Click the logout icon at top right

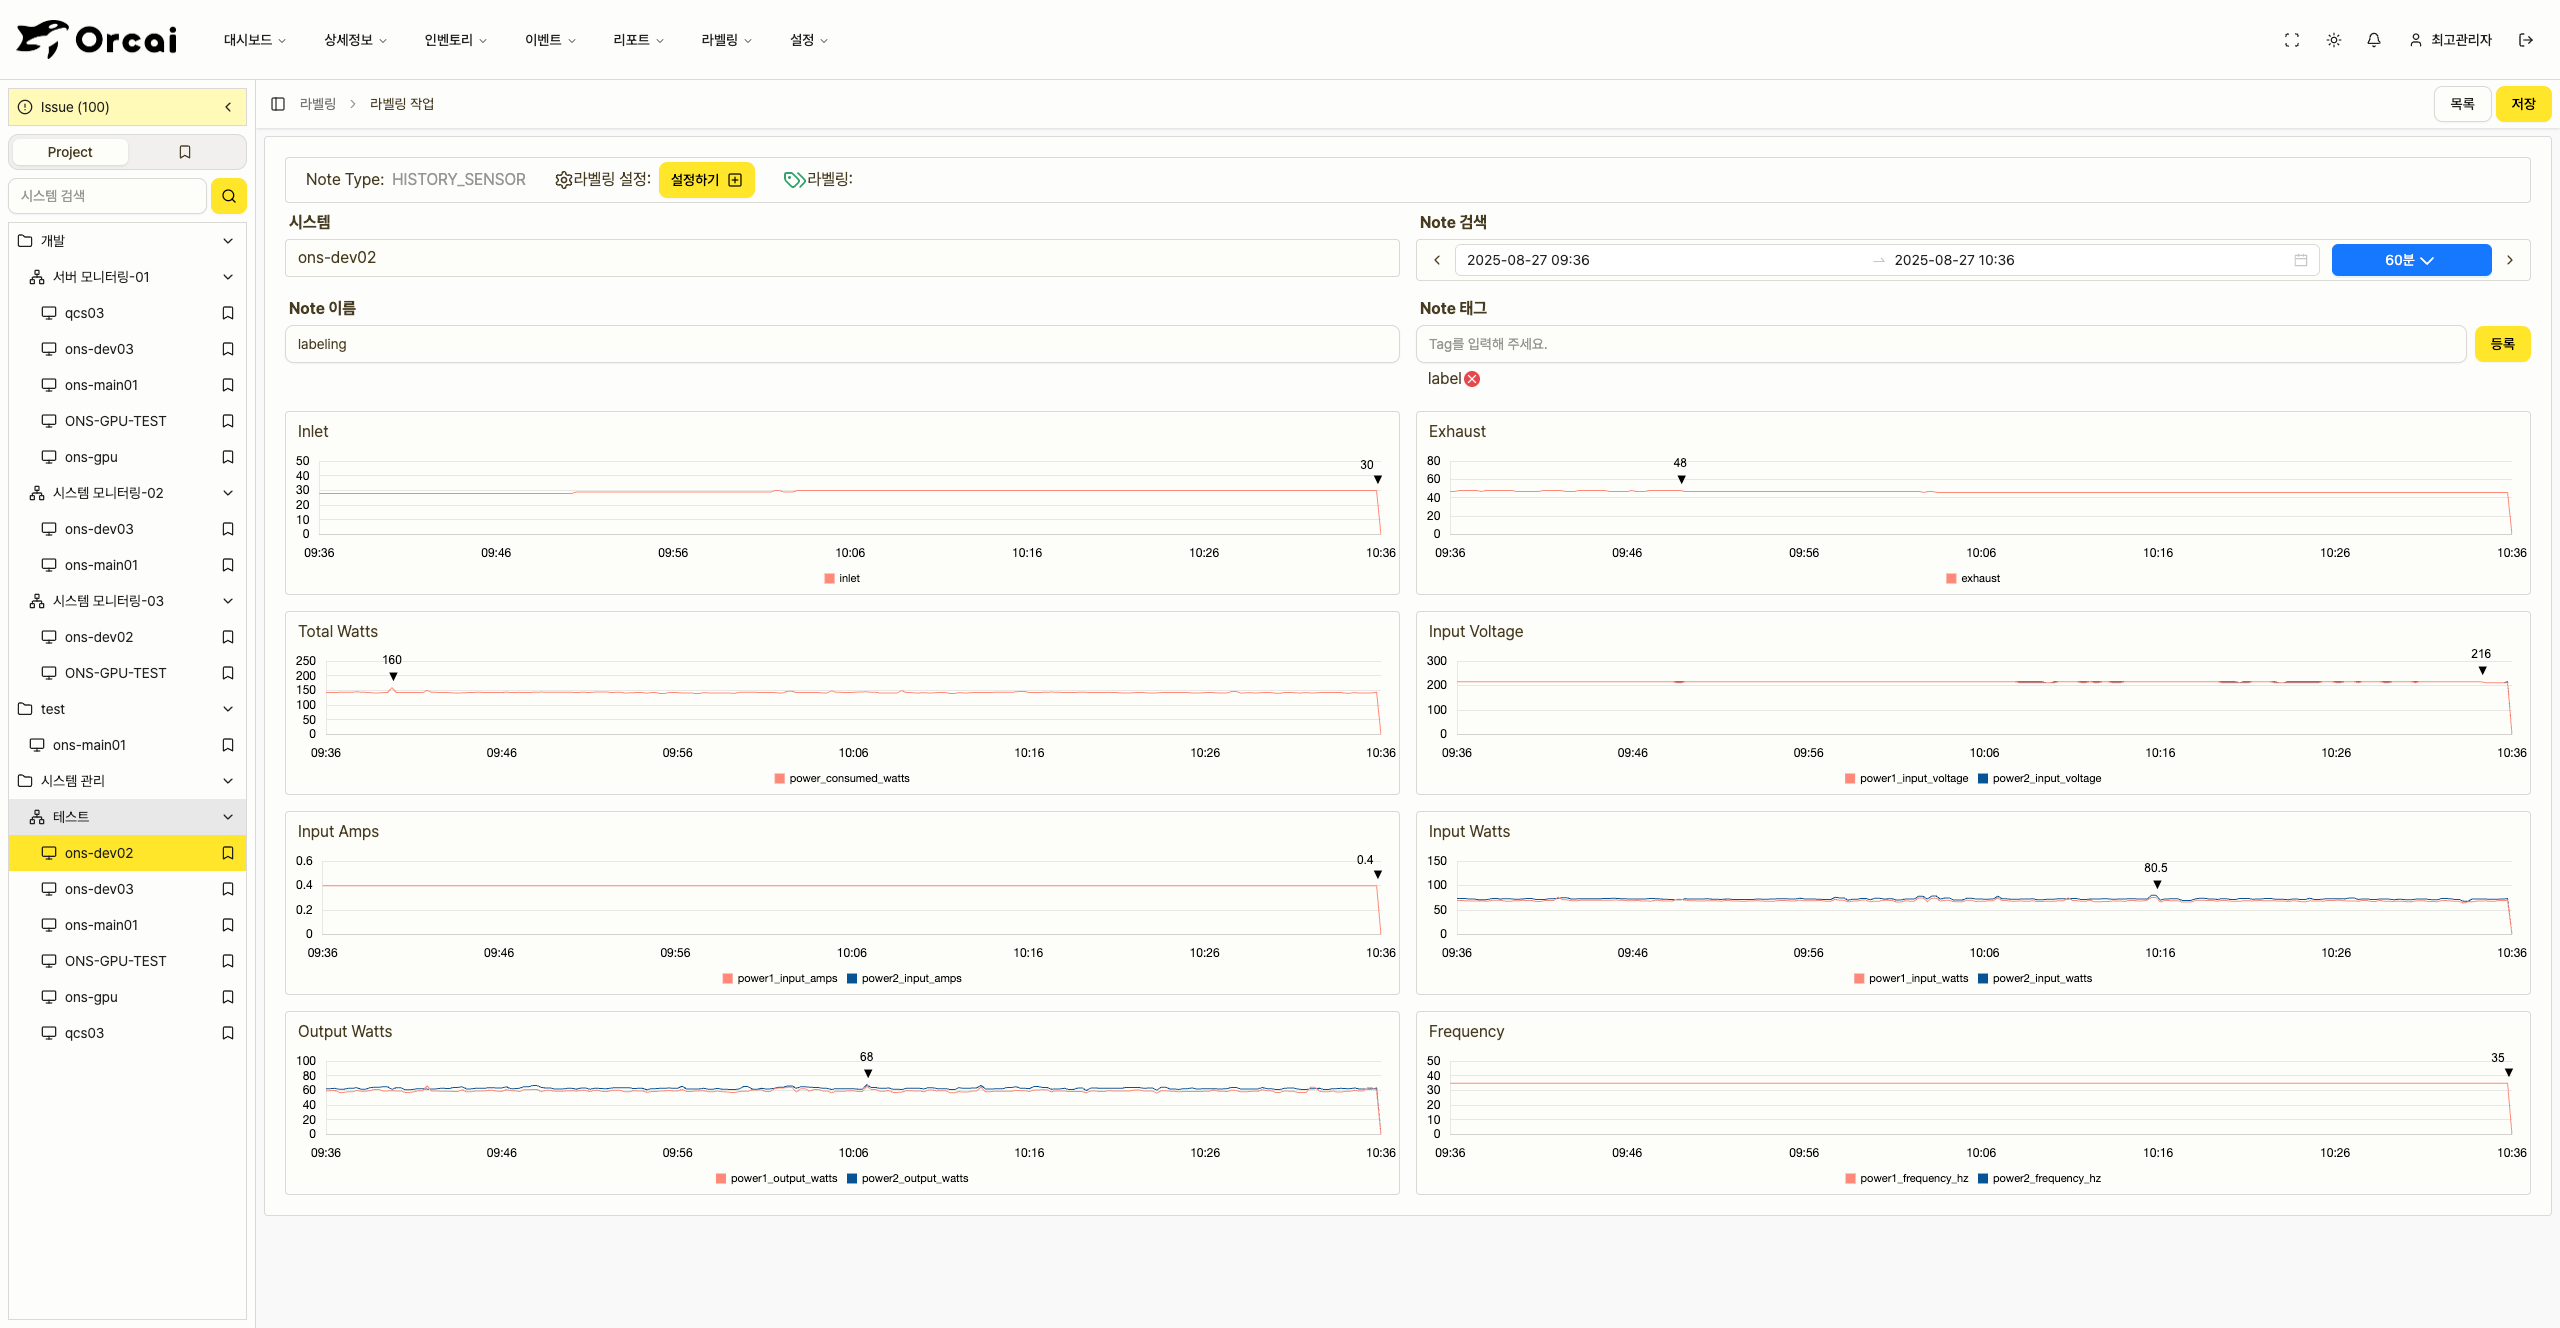coord(2526,40)
